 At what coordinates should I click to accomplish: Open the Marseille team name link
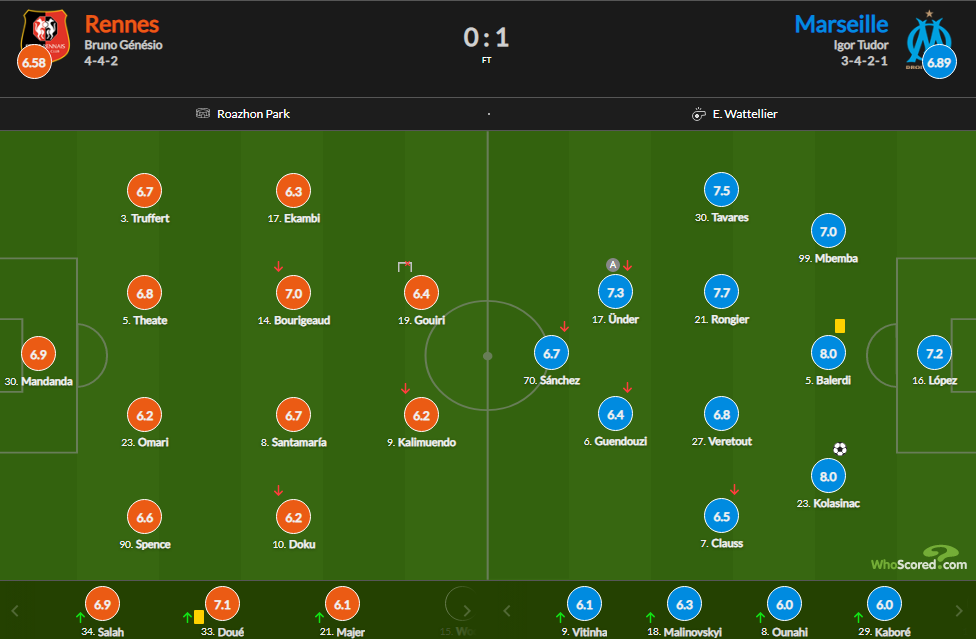coord(841,24)
